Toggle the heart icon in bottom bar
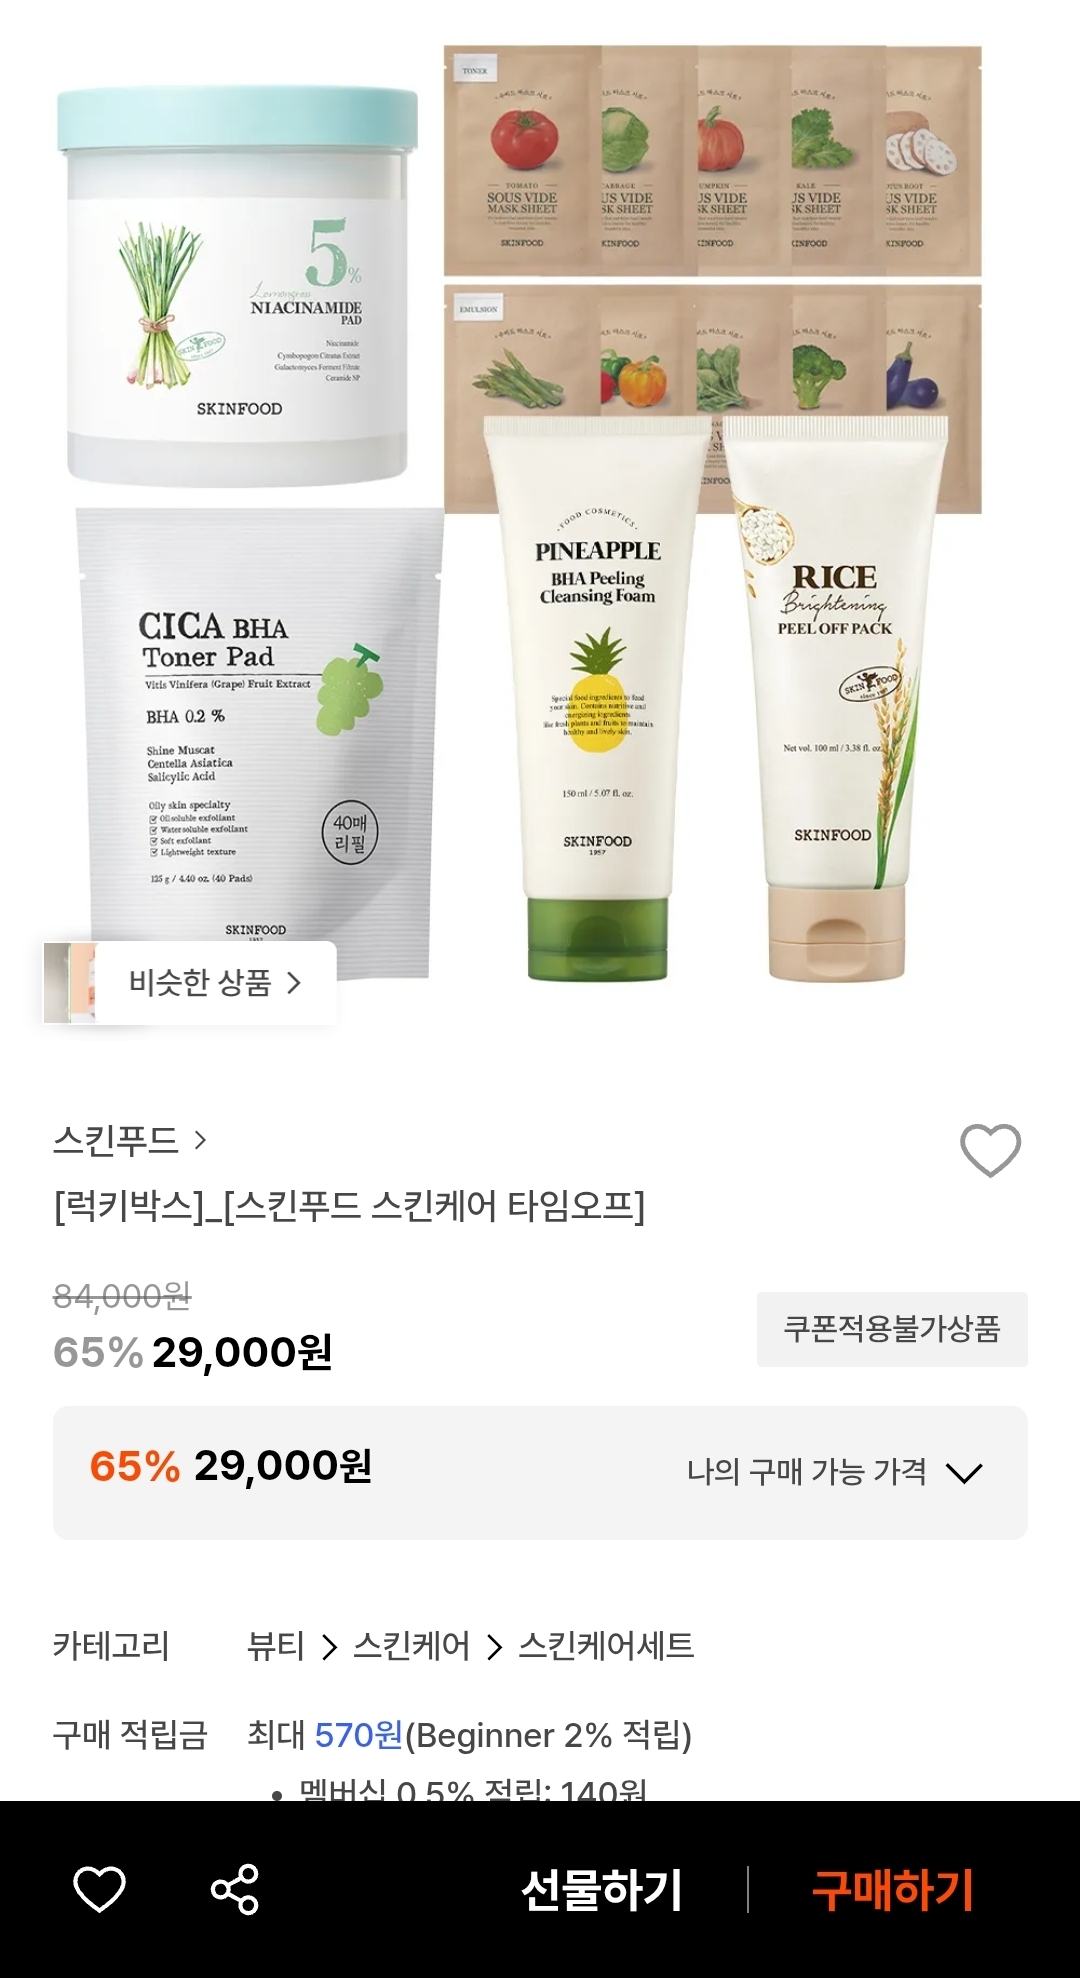The width and height of the screenshot is (1080, 1978). tap(100, 1889)
